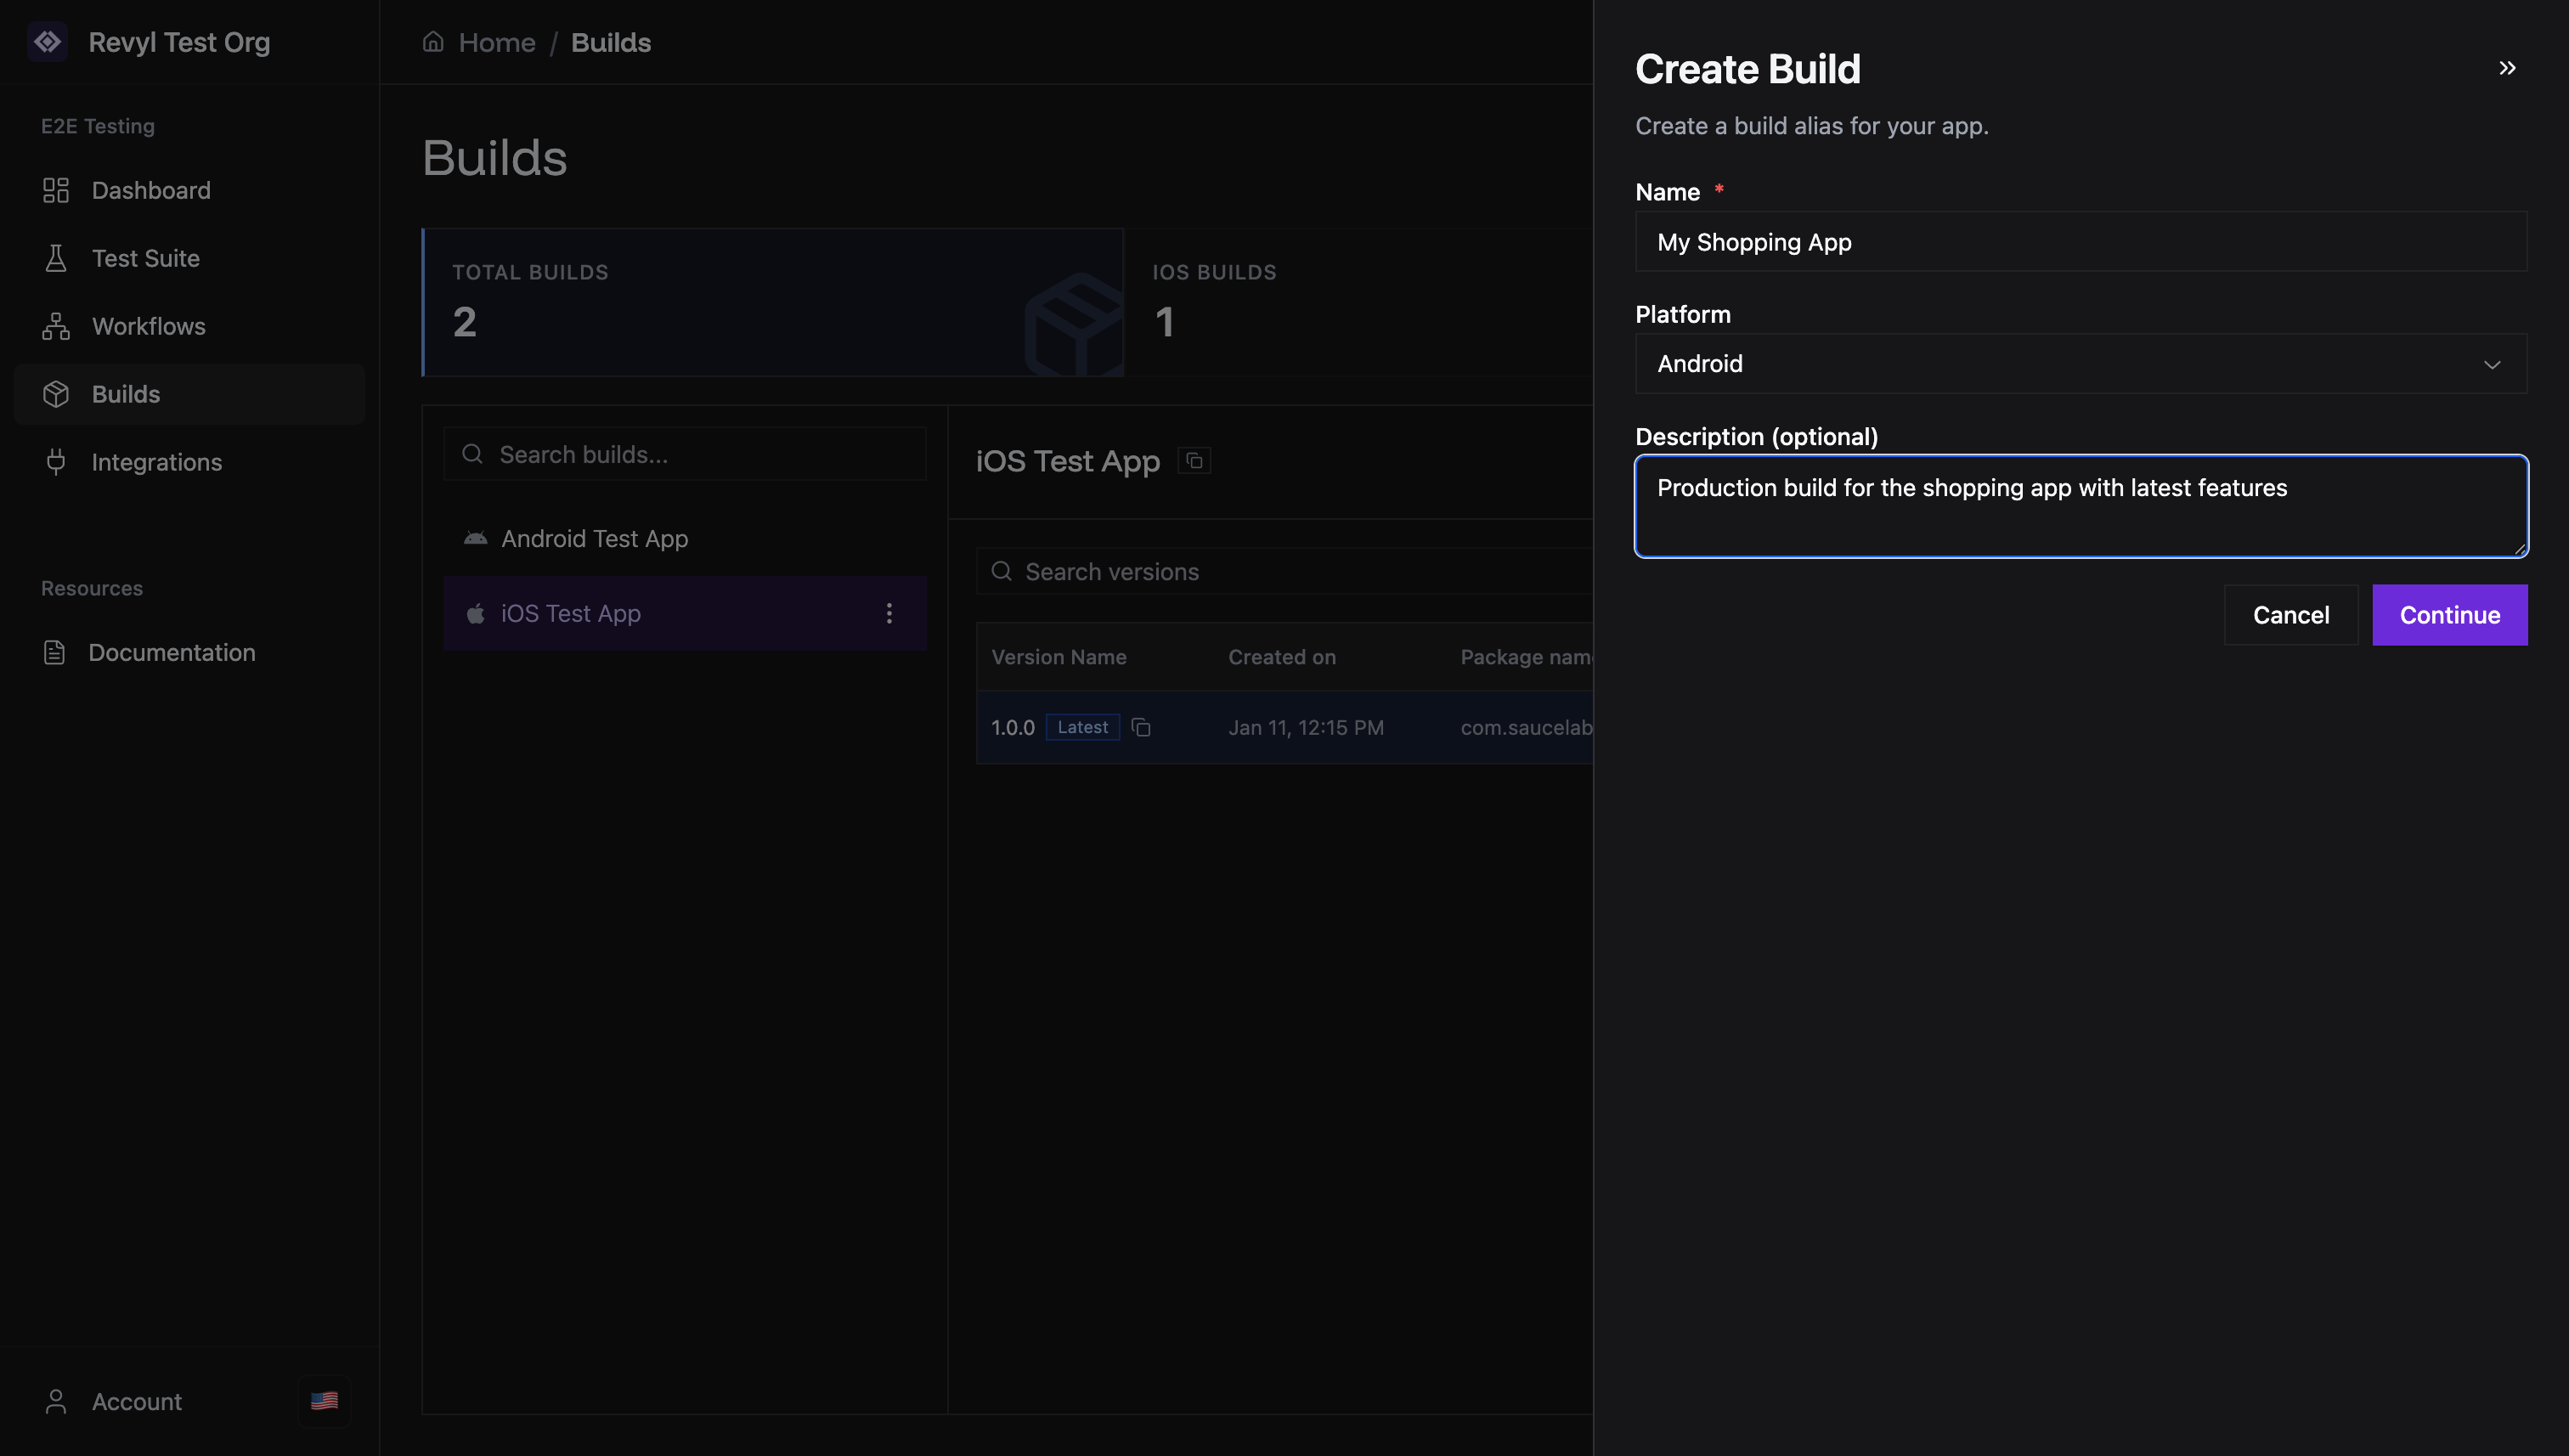This screenshot has width=2569, height=1456.
Task: Open the iOS Test App three-dot menu
Action: 889,613
